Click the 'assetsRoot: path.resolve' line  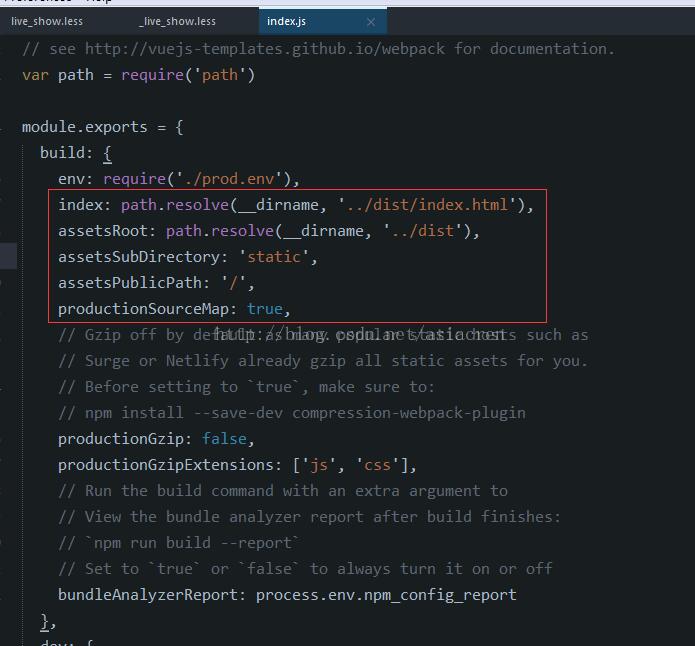[269, 231]
